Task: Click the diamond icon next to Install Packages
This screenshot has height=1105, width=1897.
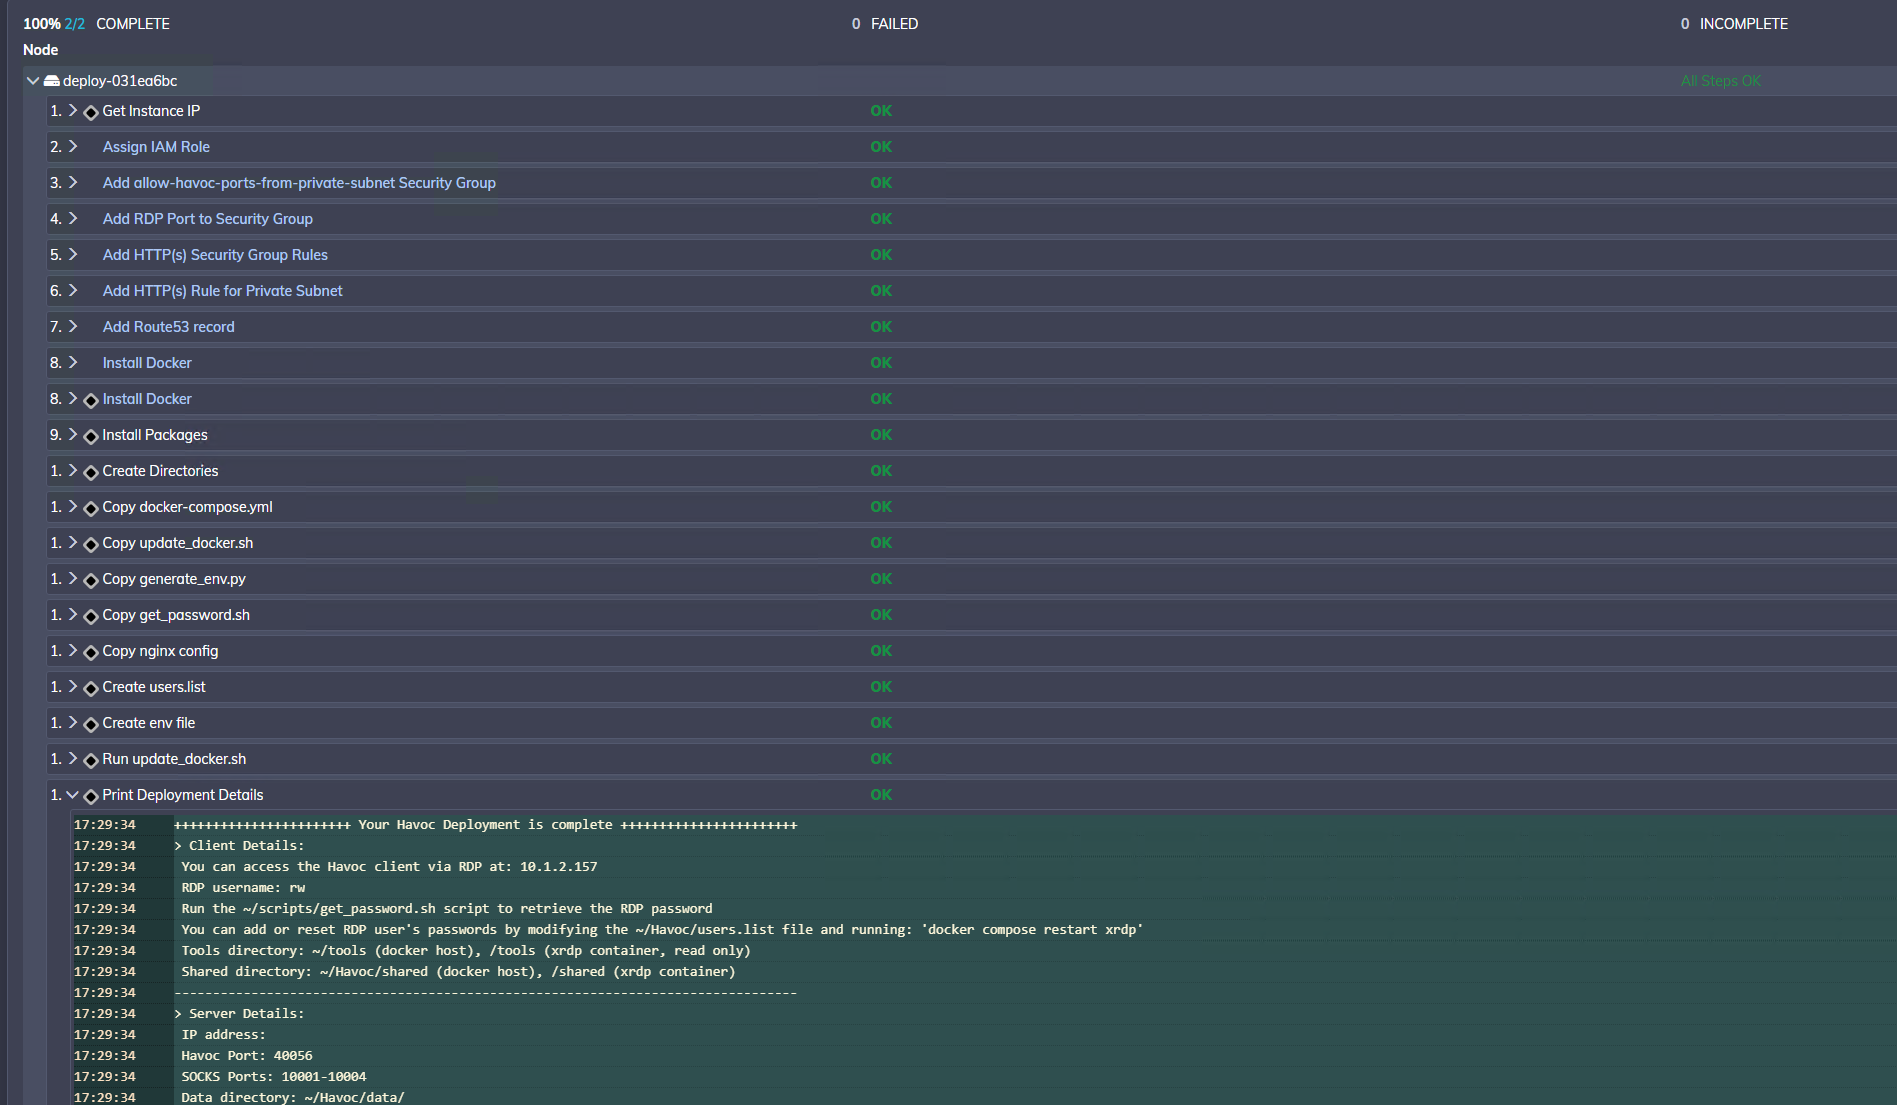Action: click(x=91, y=436)
